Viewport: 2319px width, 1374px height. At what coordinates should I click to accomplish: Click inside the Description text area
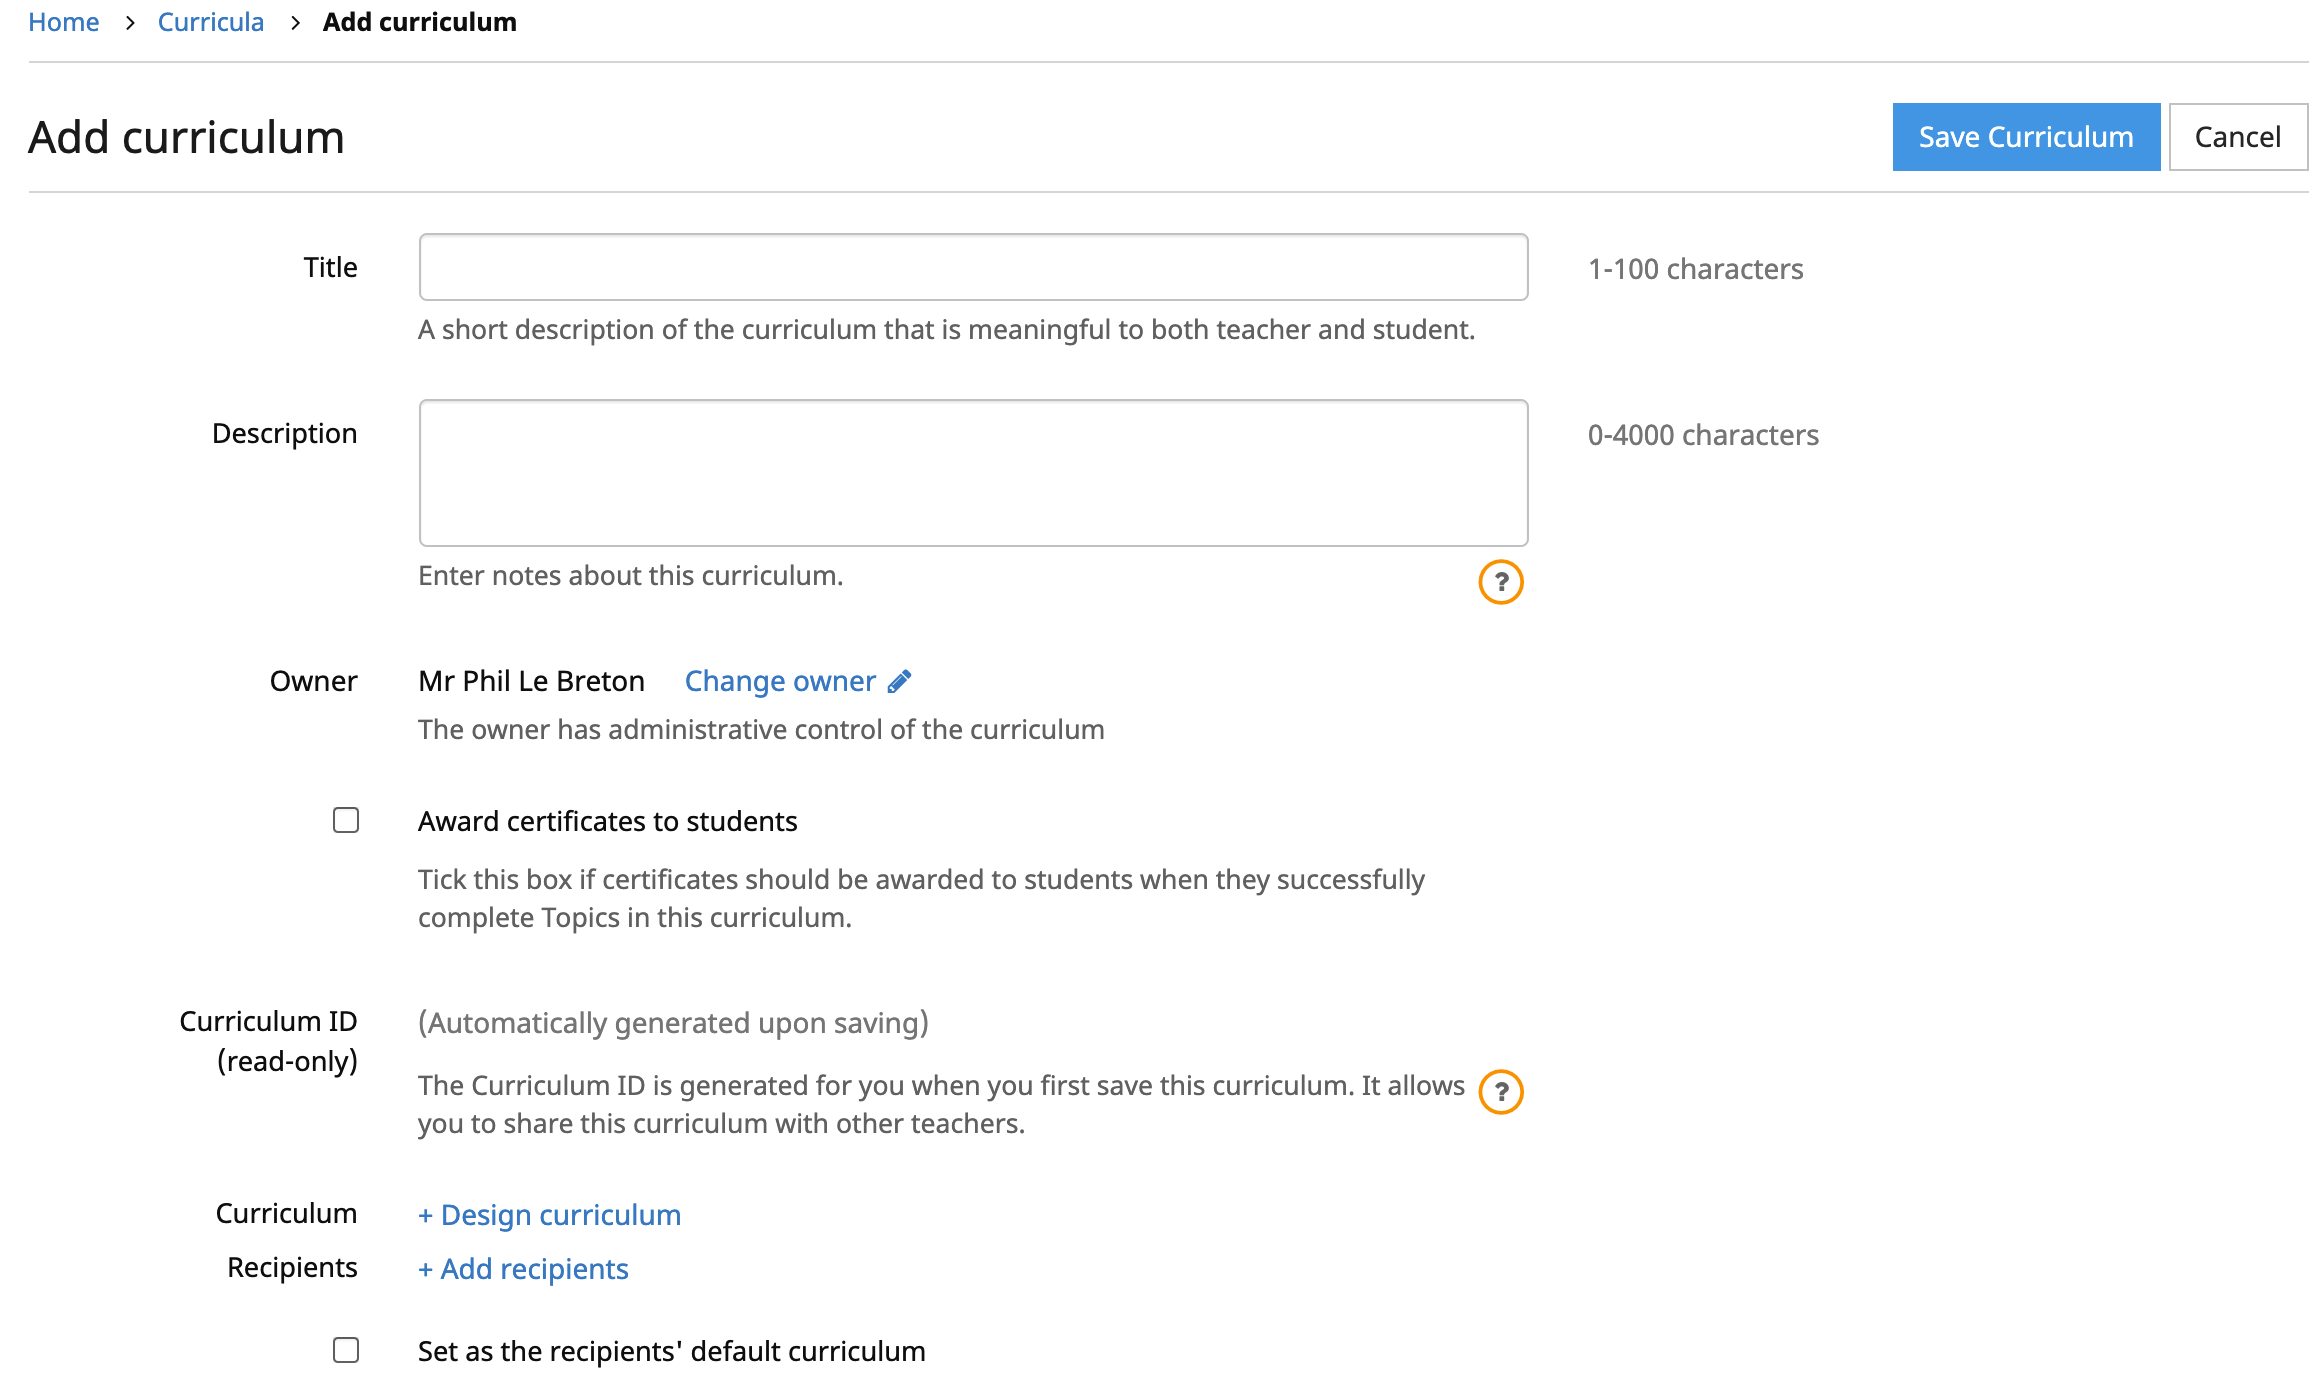point(973,473)
